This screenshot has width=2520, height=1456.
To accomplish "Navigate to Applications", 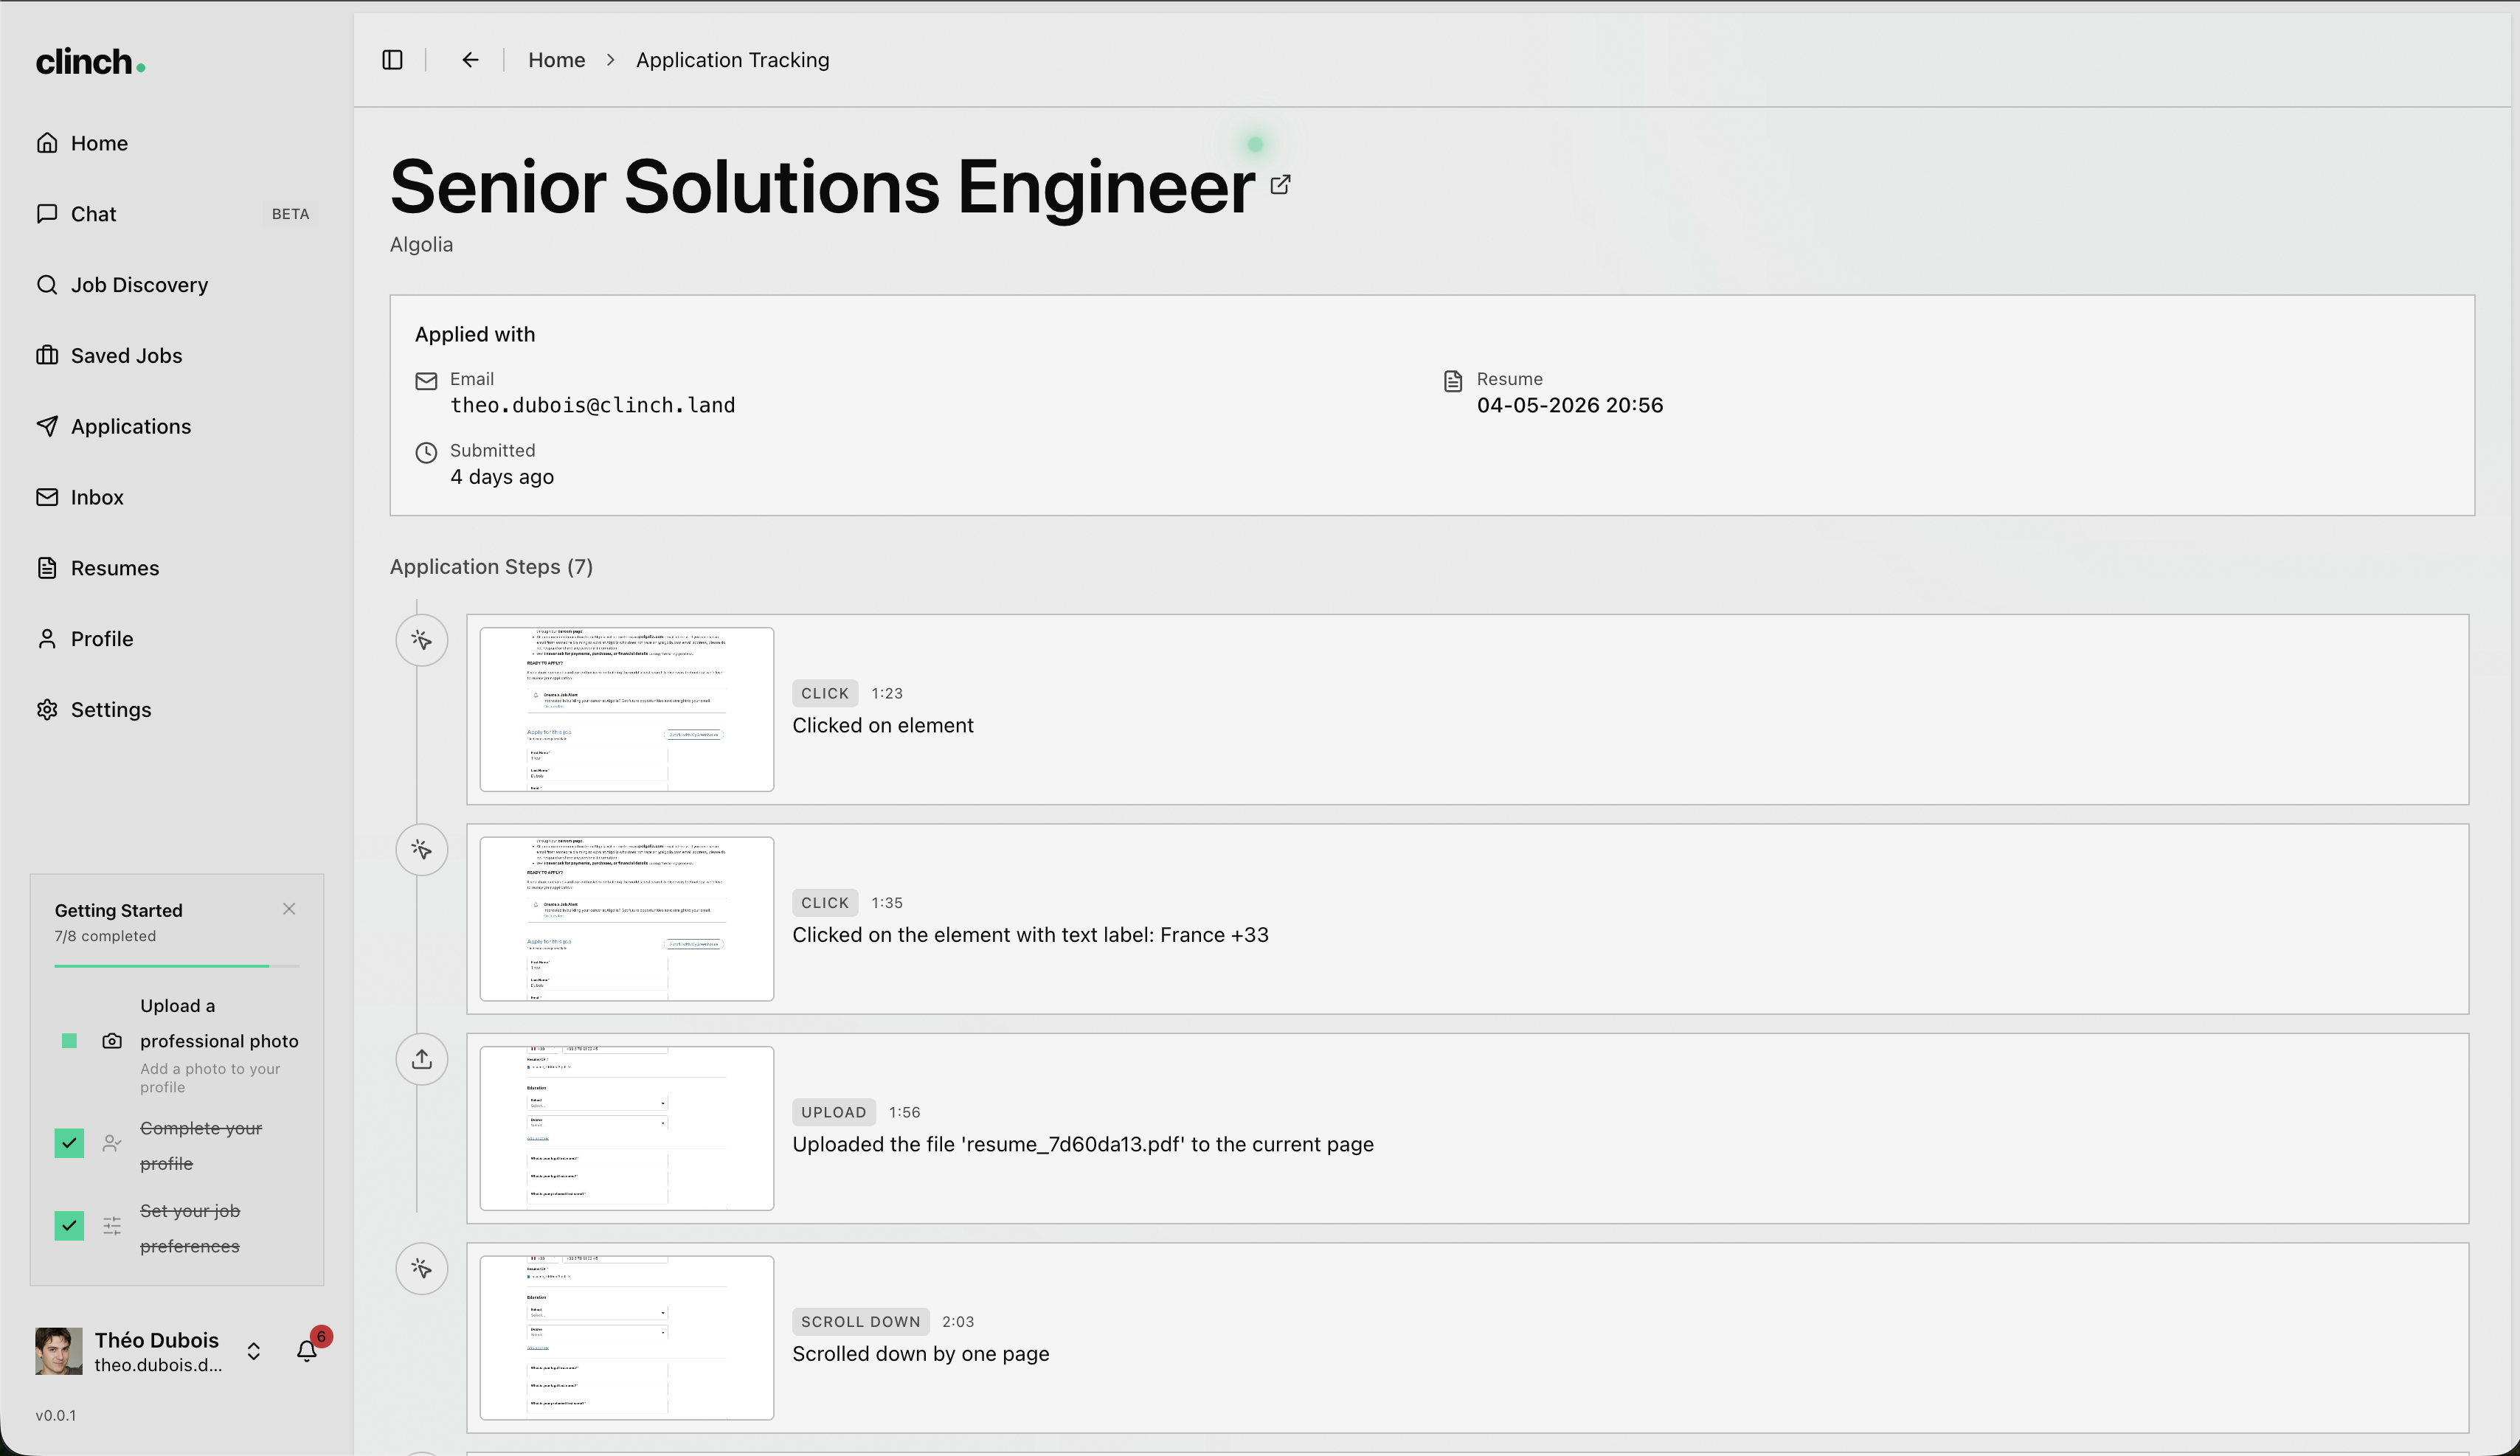I will coord(177,427).
